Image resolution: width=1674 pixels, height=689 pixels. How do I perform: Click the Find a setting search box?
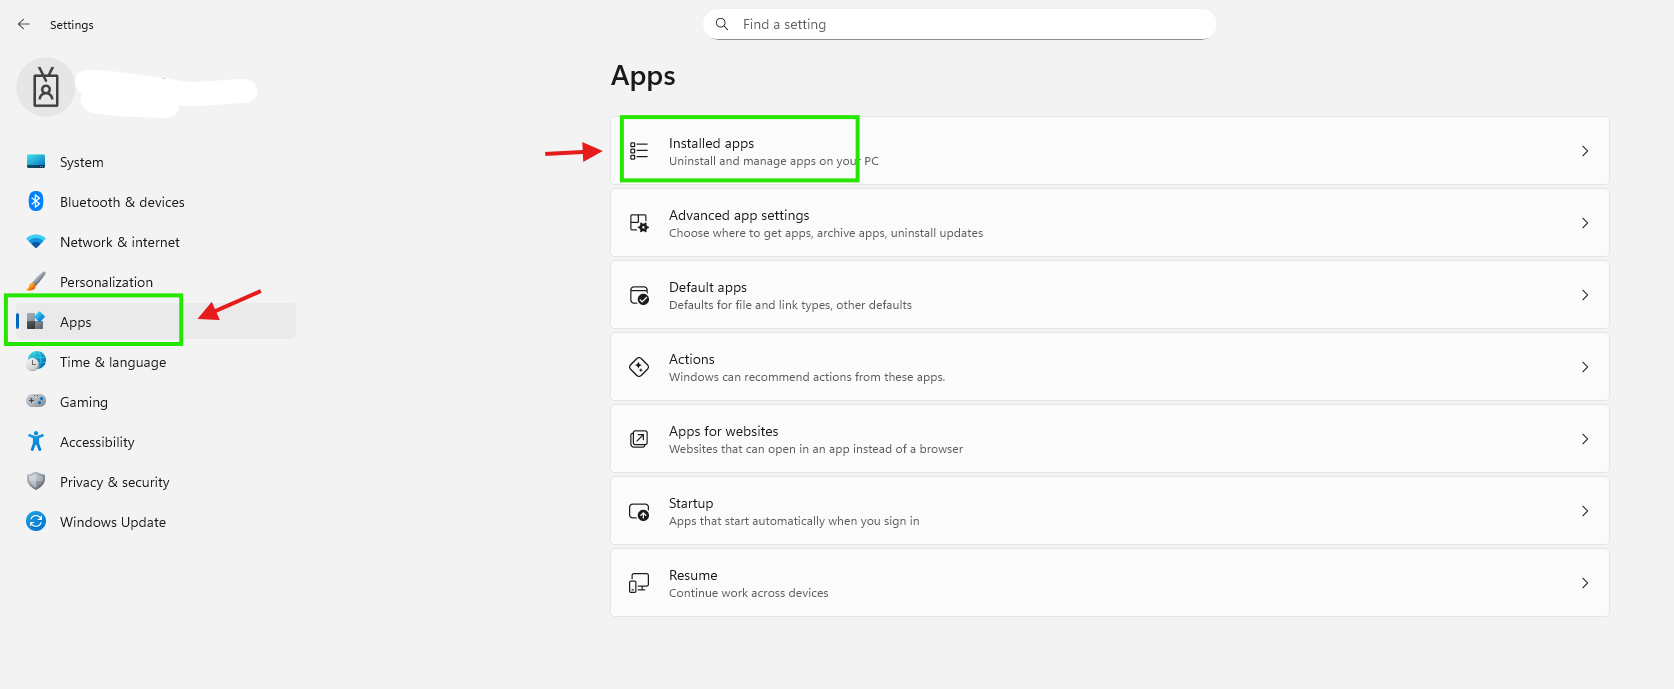pyautogui.click(x=960, y=24)
